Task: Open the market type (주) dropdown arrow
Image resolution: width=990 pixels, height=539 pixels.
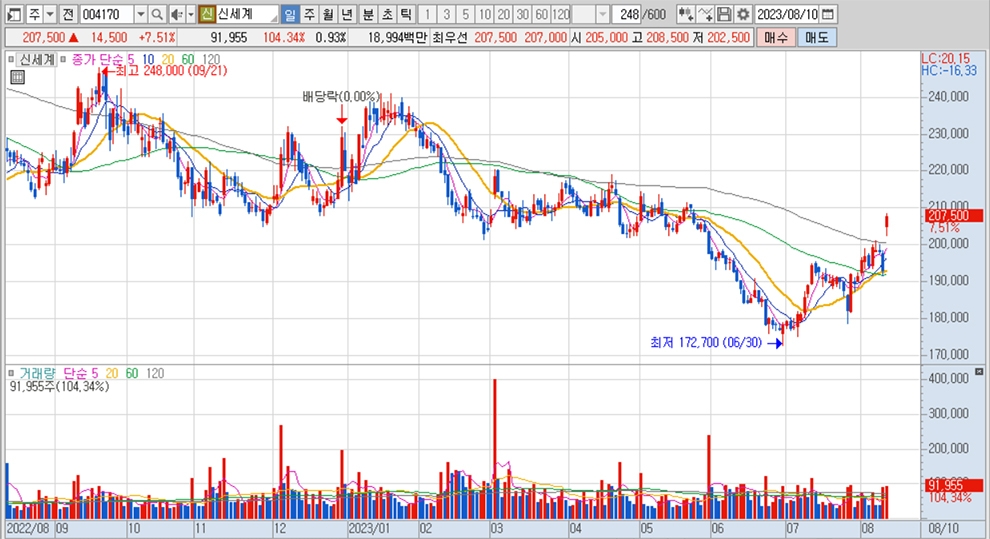Action: coord(49,14)
